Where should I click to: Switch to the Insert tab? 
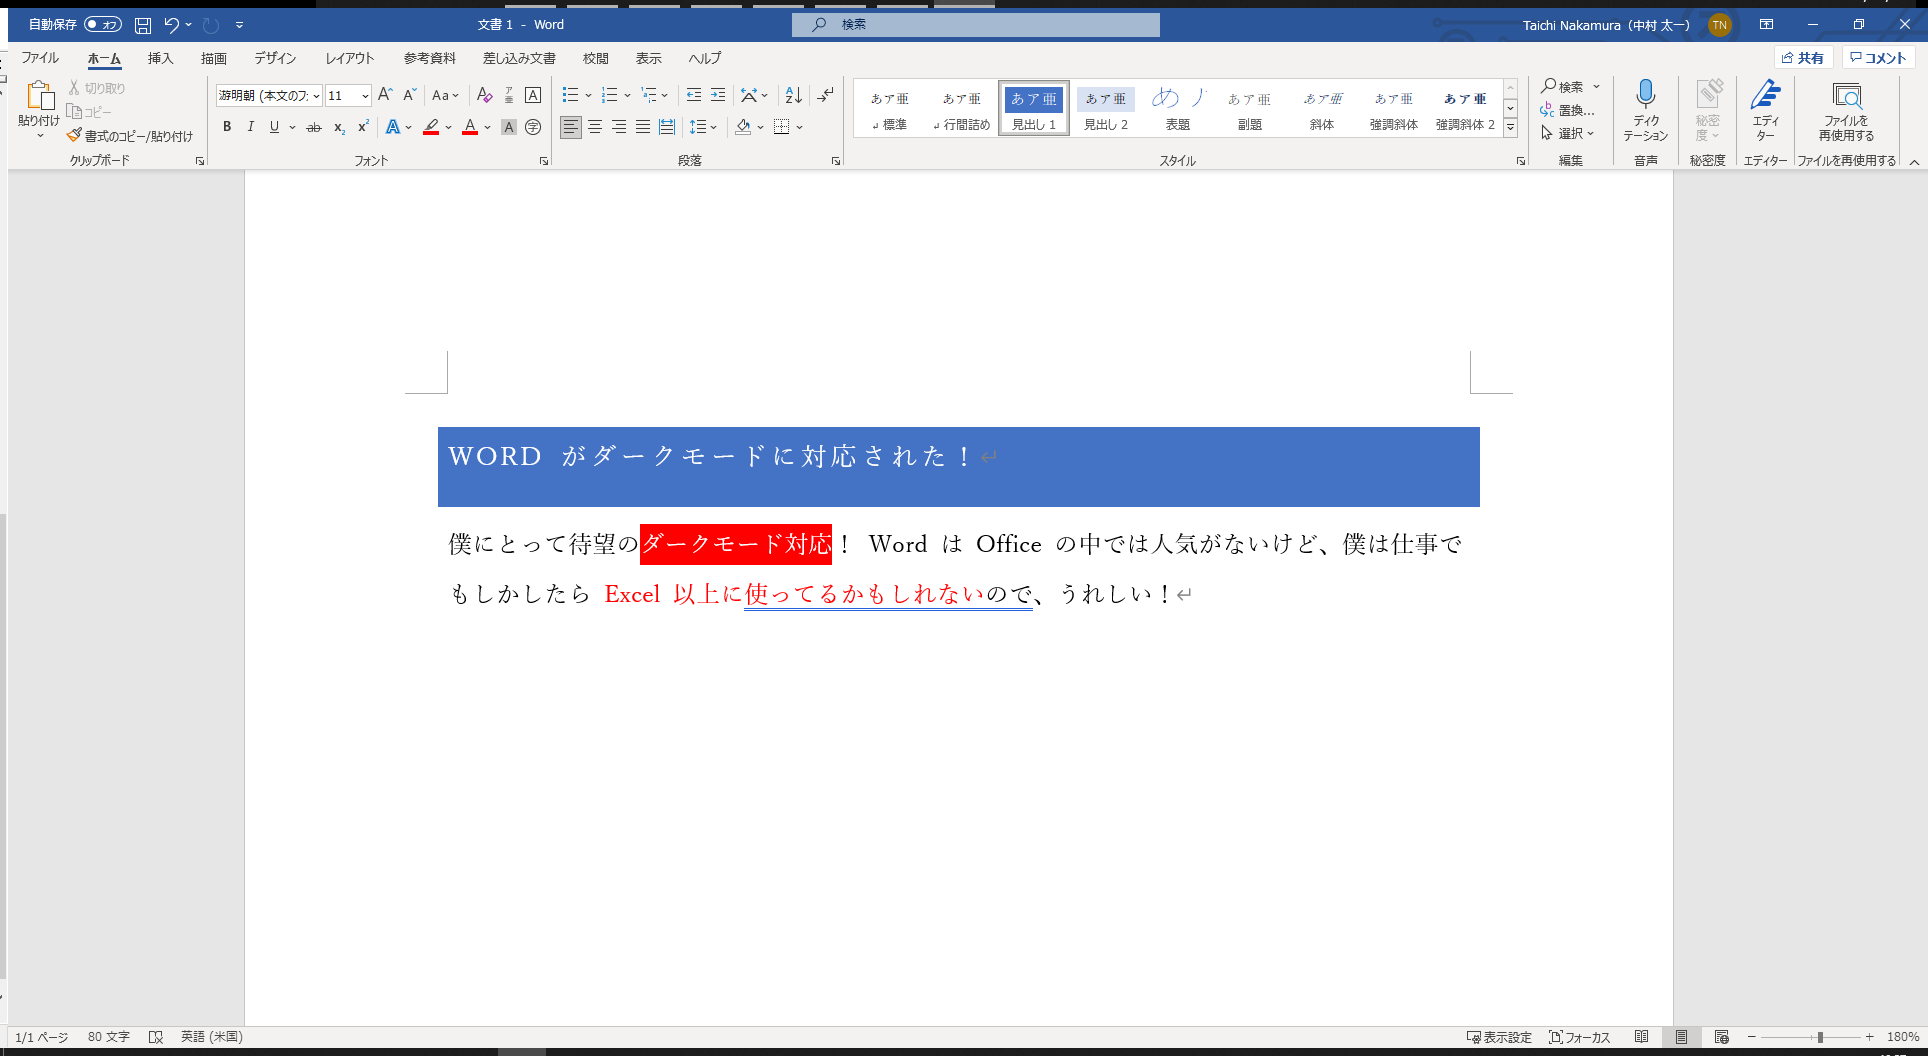pyautogui.click(x=160, y=58)
